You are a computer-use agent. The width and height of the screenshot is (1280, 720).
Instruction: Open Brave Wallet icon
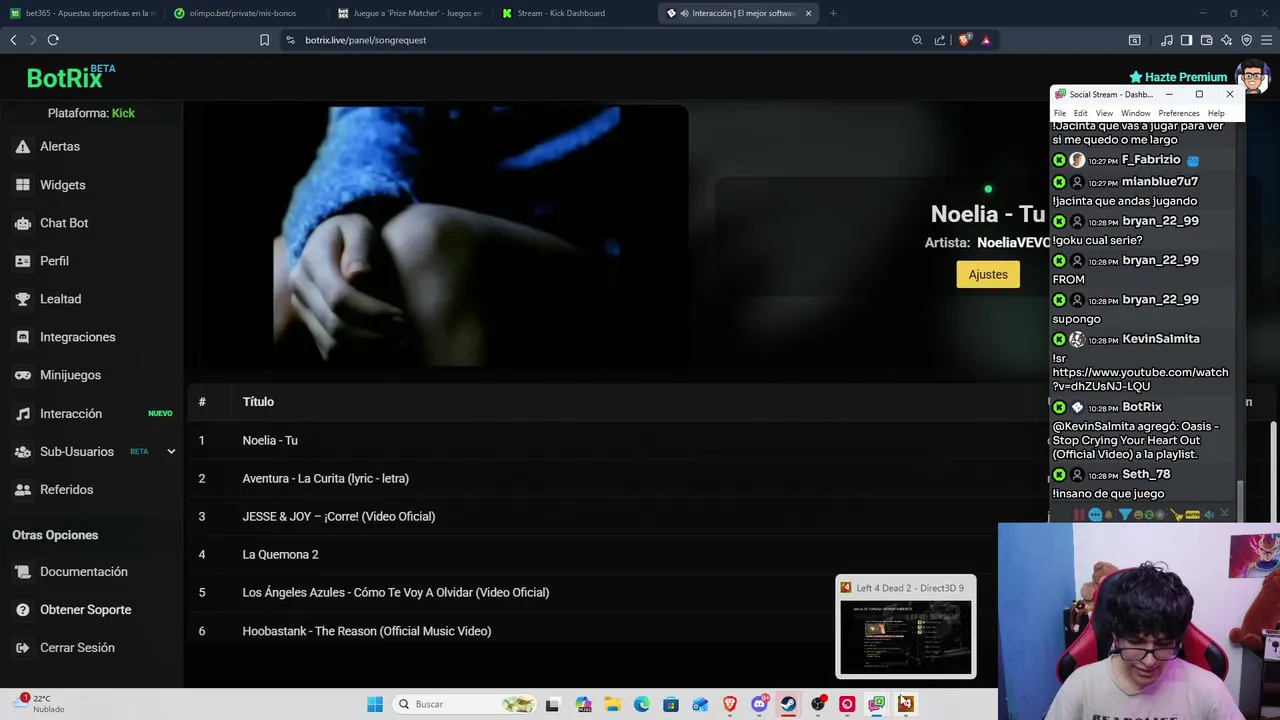coord(1206,40)
